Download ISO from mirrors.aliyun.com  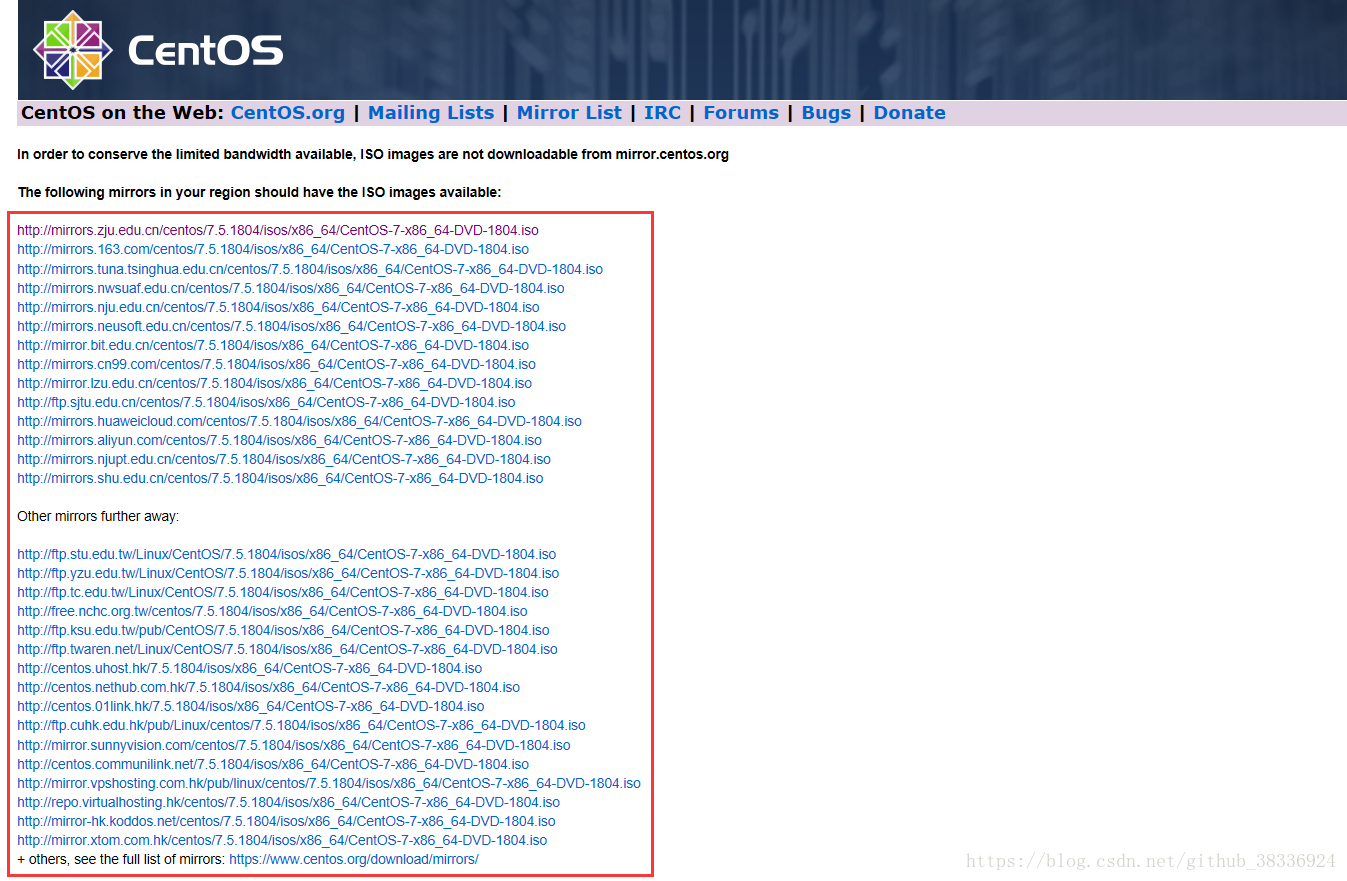pyautogui.click(x=280, y=440)
